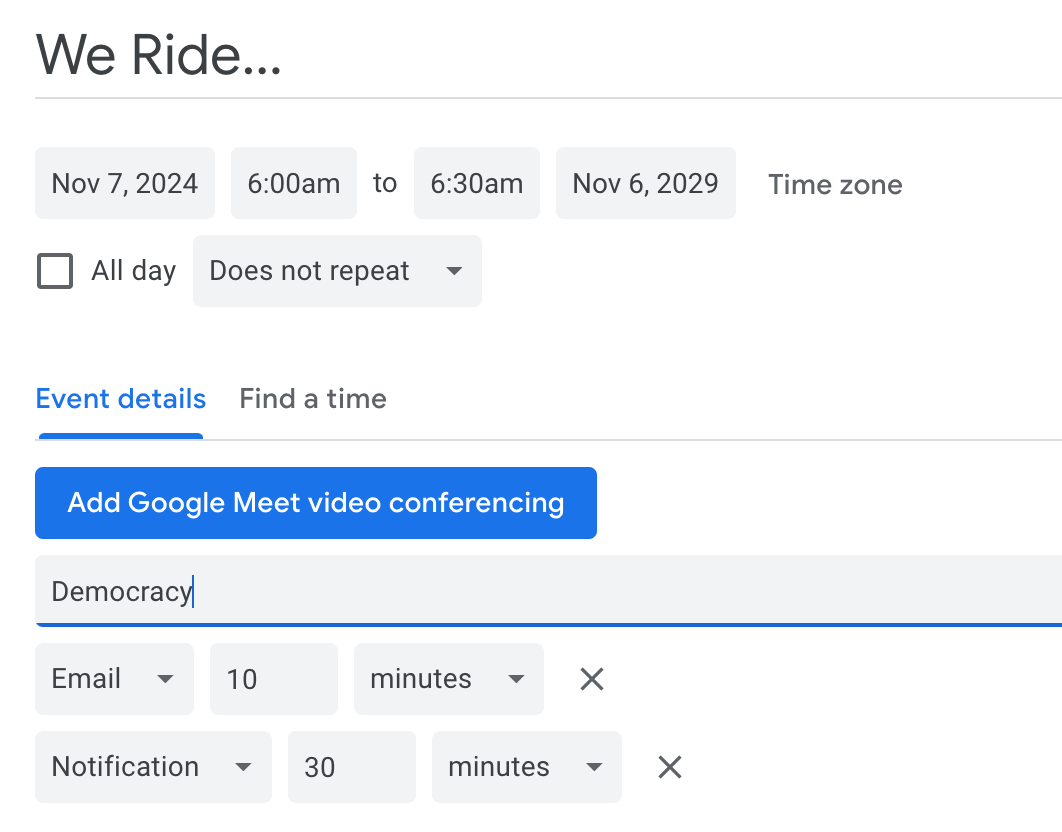This screenshot has height=832, width=1062.
Task: Open minutes unit dropdown for Notification reminder
Action: pos(526,768)
